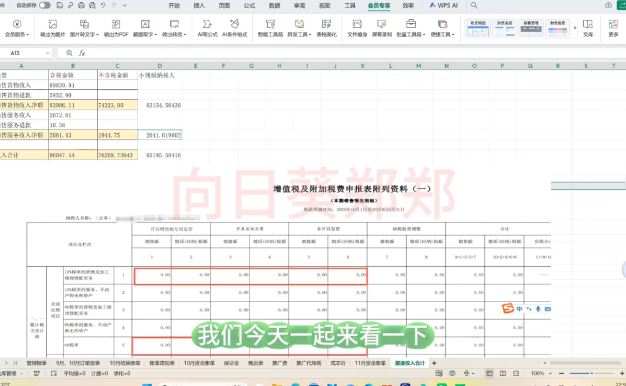Click the eye protection mode icon in status bar
626x386 pixels.
[452, 373]
